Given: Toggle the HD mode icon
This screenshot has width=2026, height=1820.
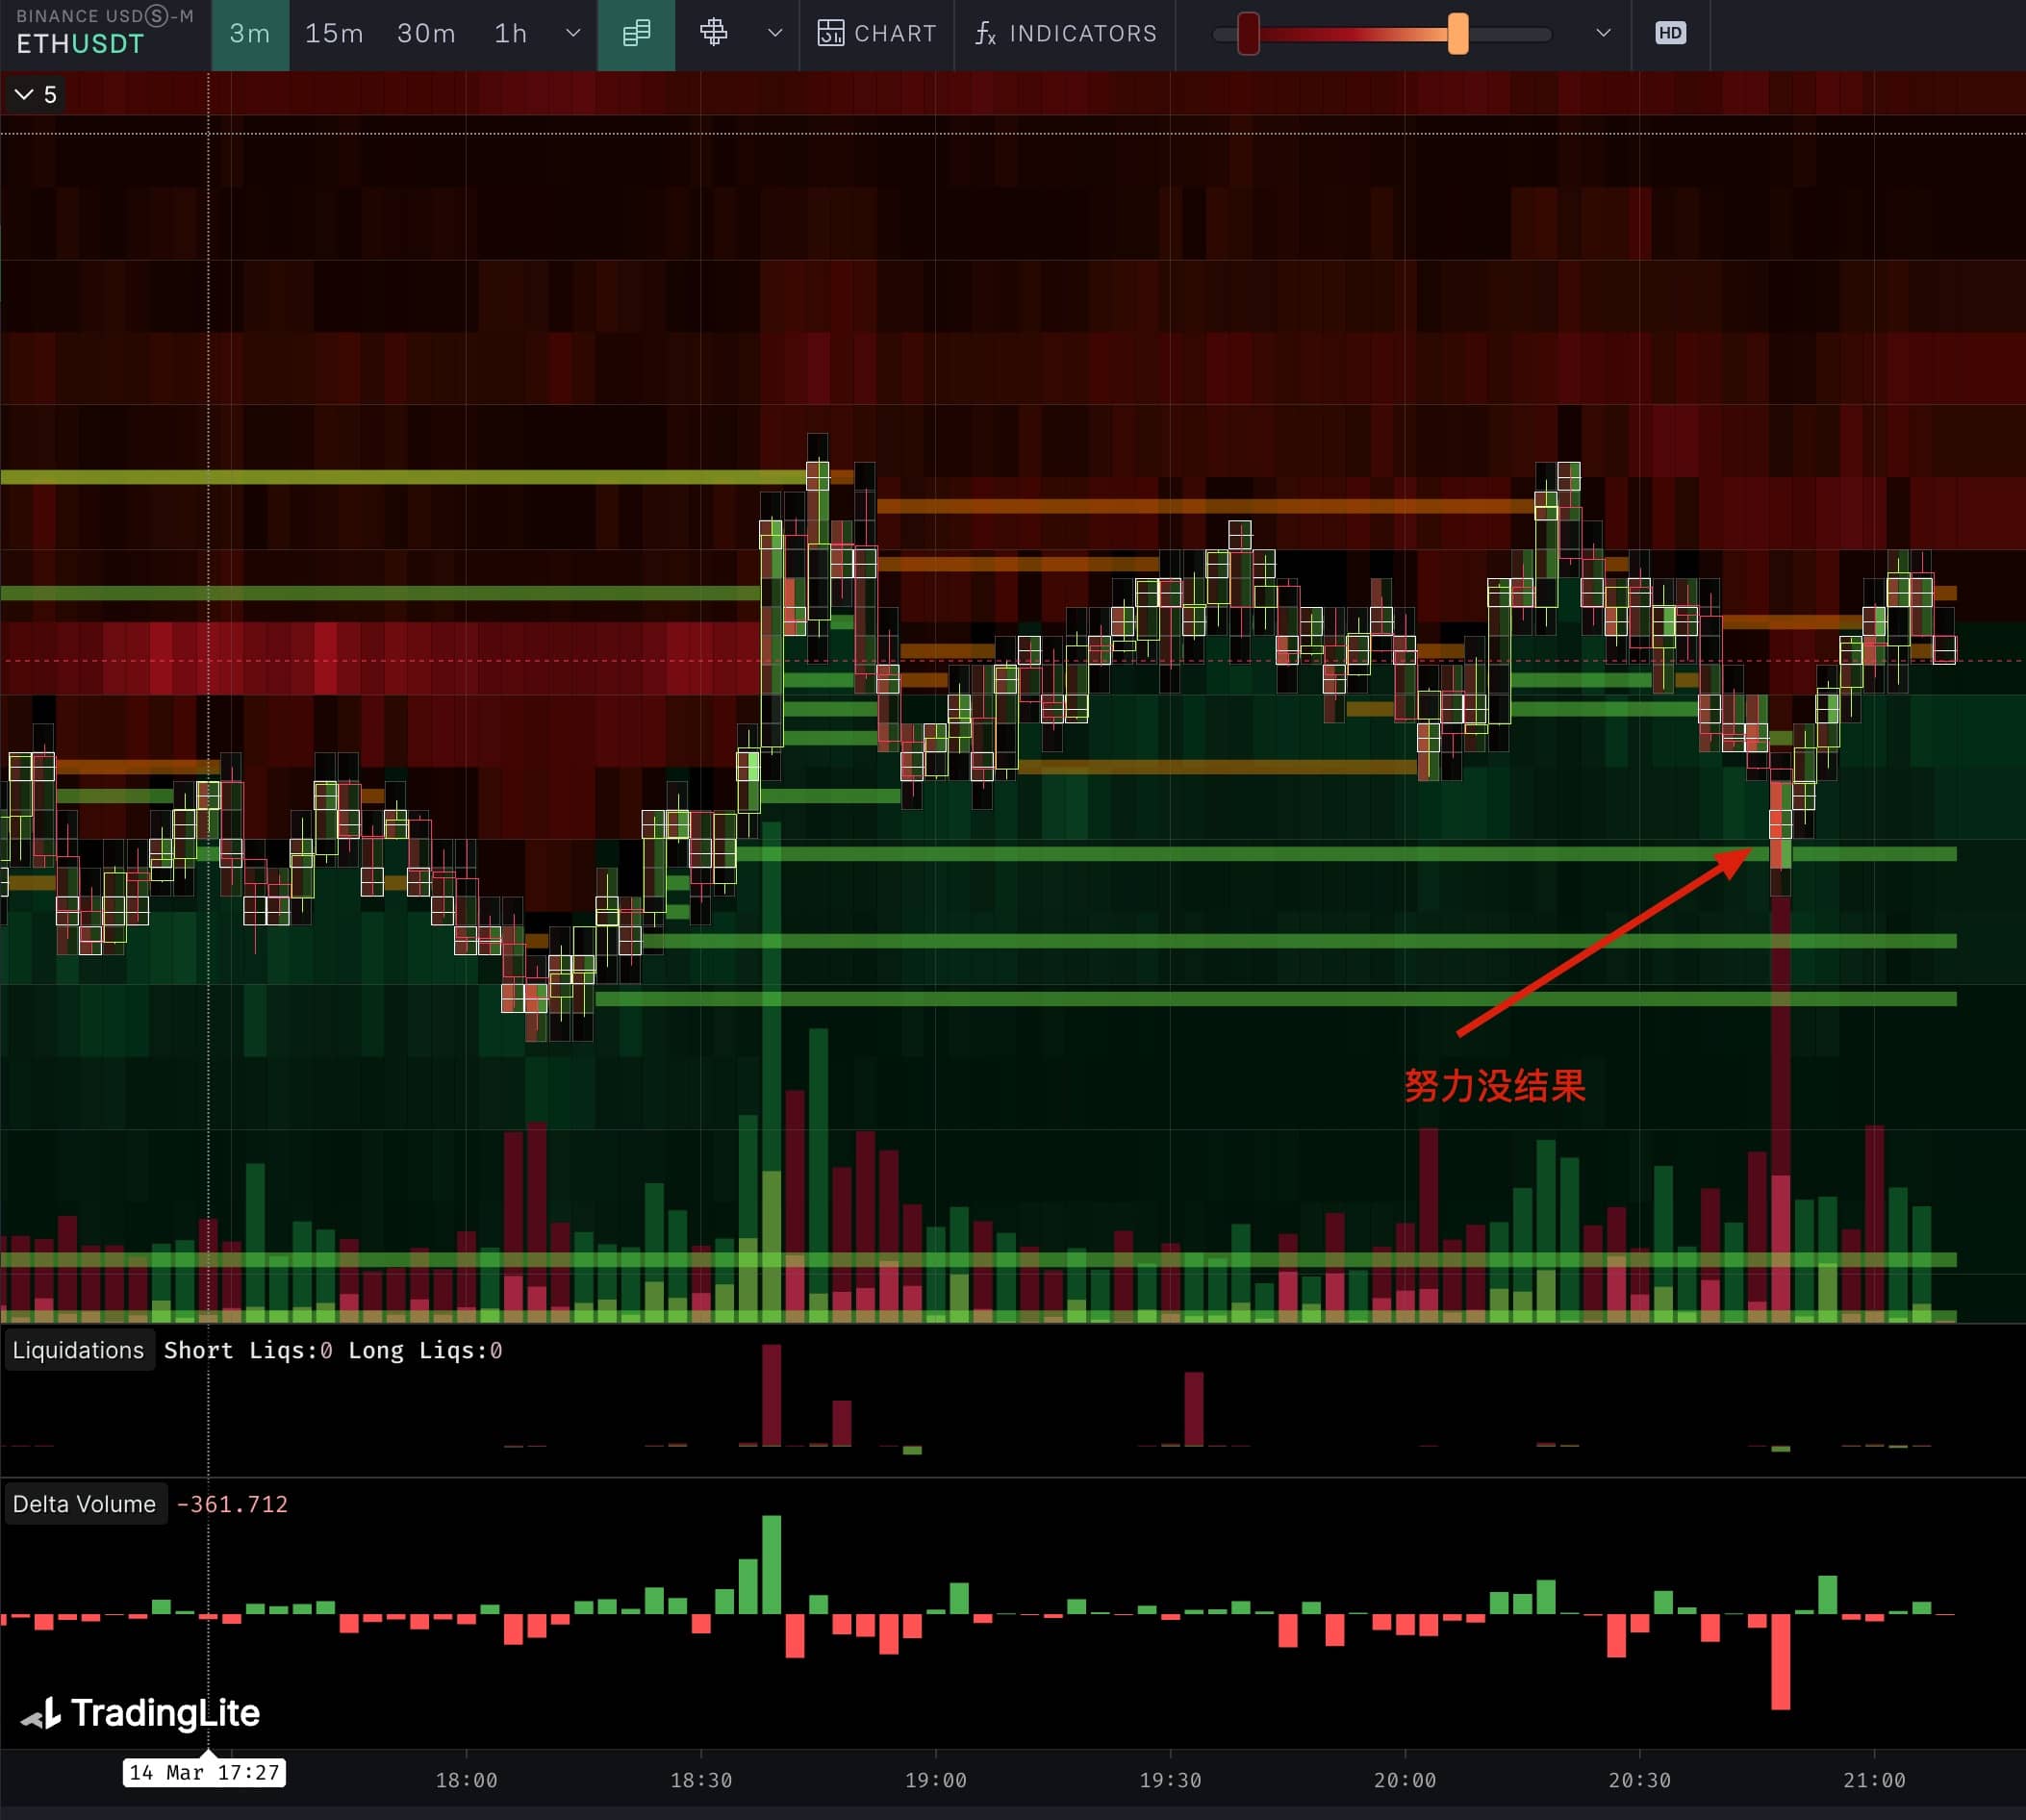Looking at the screenshot, I should [x=1670, y=34].
